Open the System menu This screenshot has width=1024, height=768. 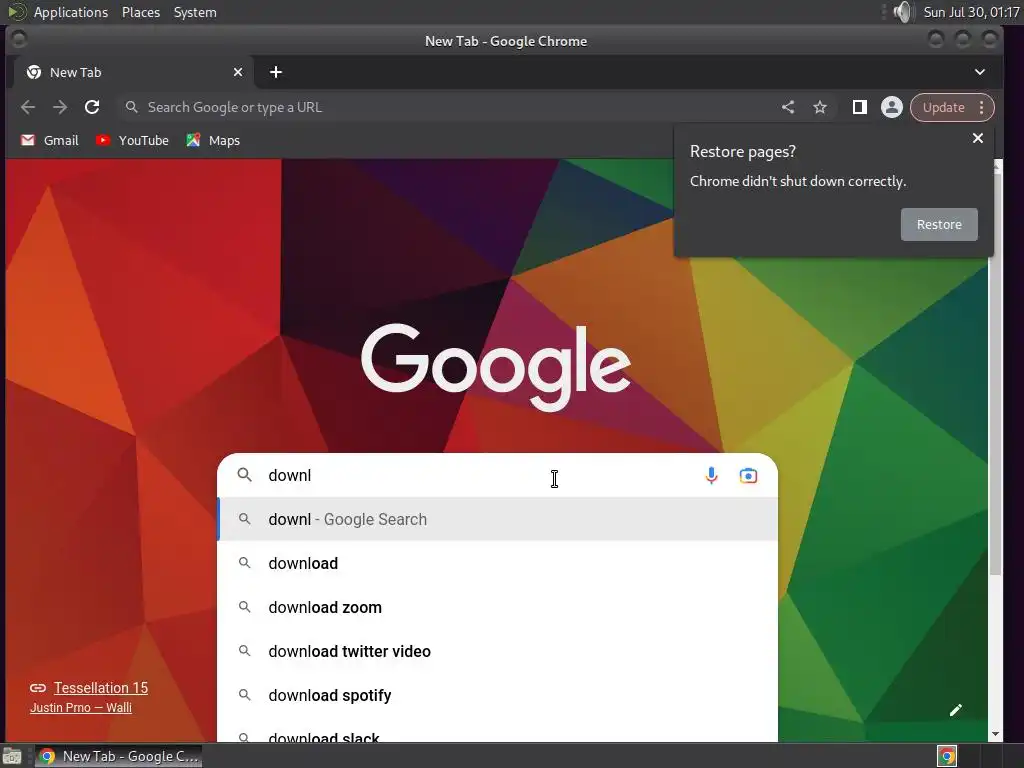(195, 12)
